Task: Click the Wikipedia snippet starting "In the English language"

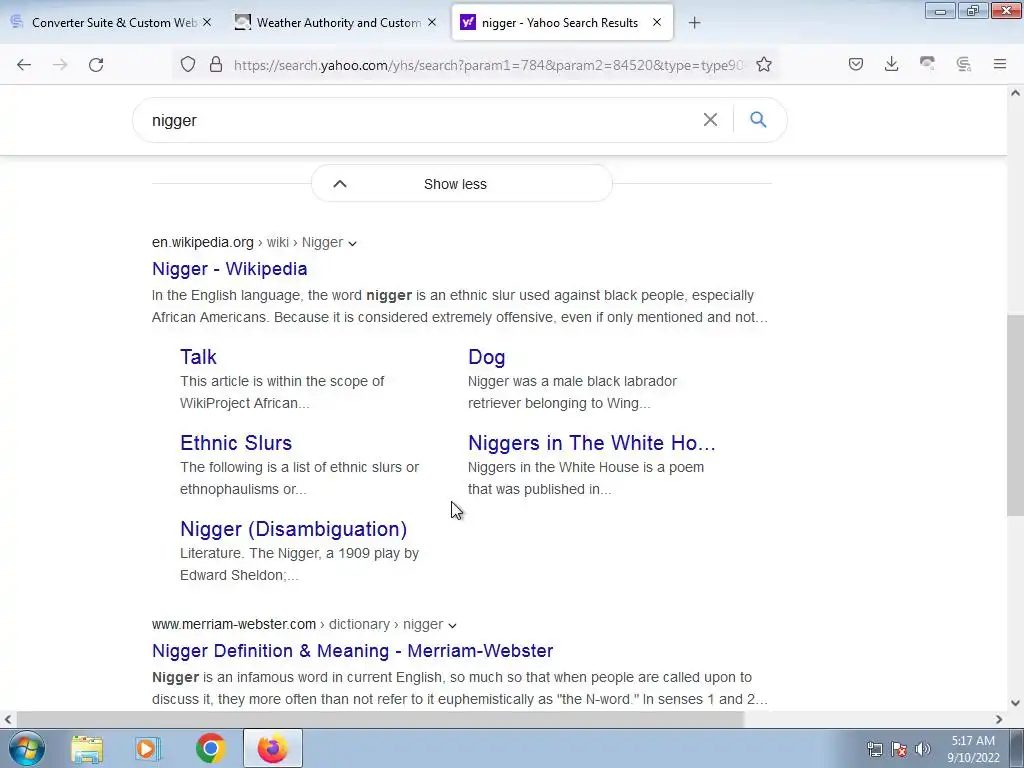Action: coord(460,306)
